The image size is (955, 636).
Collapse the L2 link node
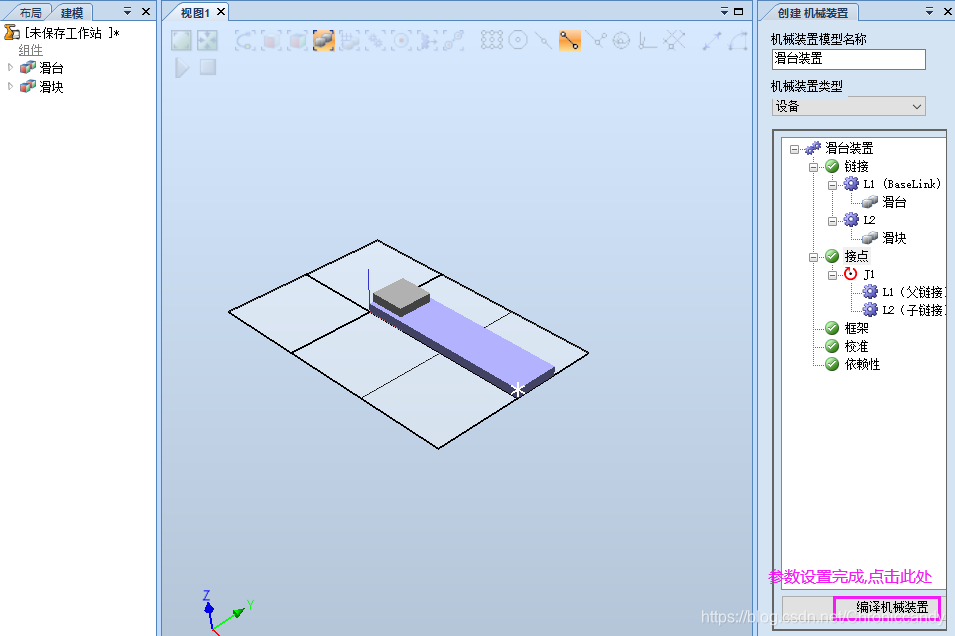(x=832, y=221)
